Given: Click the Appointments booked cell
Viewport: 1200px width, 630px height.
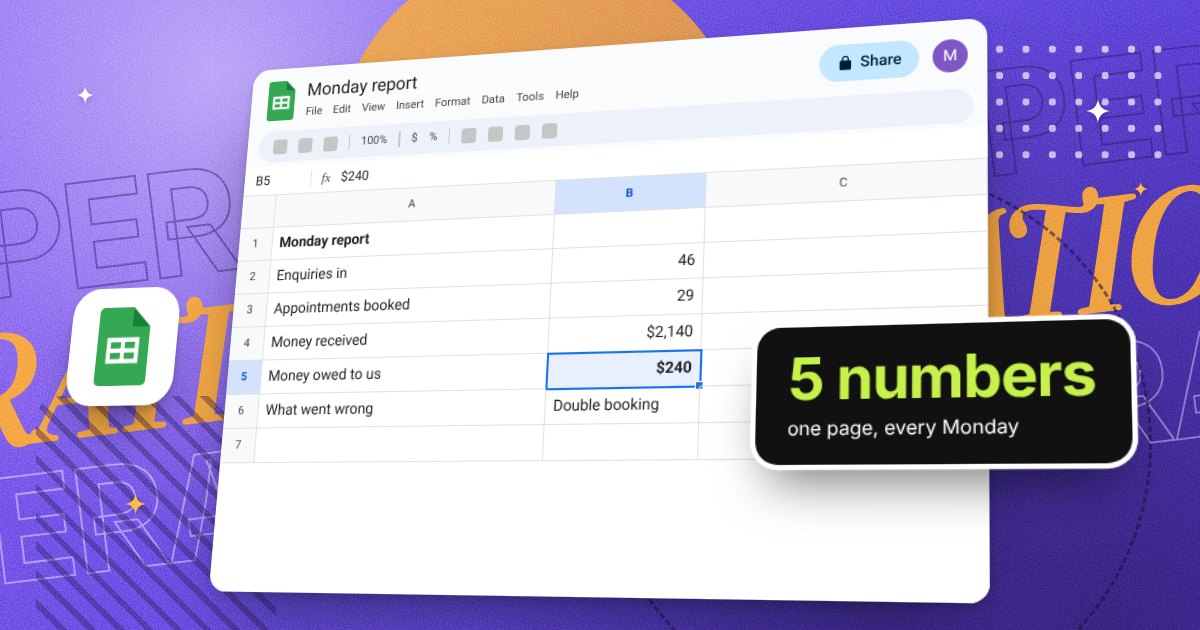Looking at the screenshot, I should 408,306.
